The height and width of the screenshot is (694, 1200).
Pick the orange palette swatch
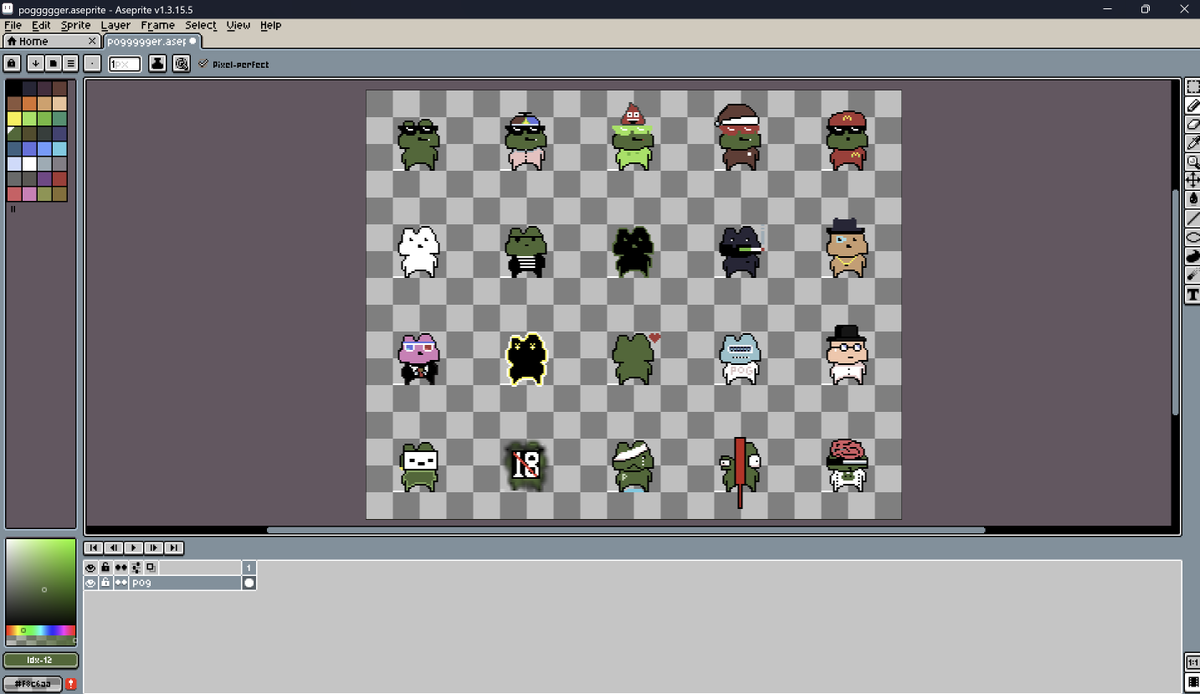(29, 103)
